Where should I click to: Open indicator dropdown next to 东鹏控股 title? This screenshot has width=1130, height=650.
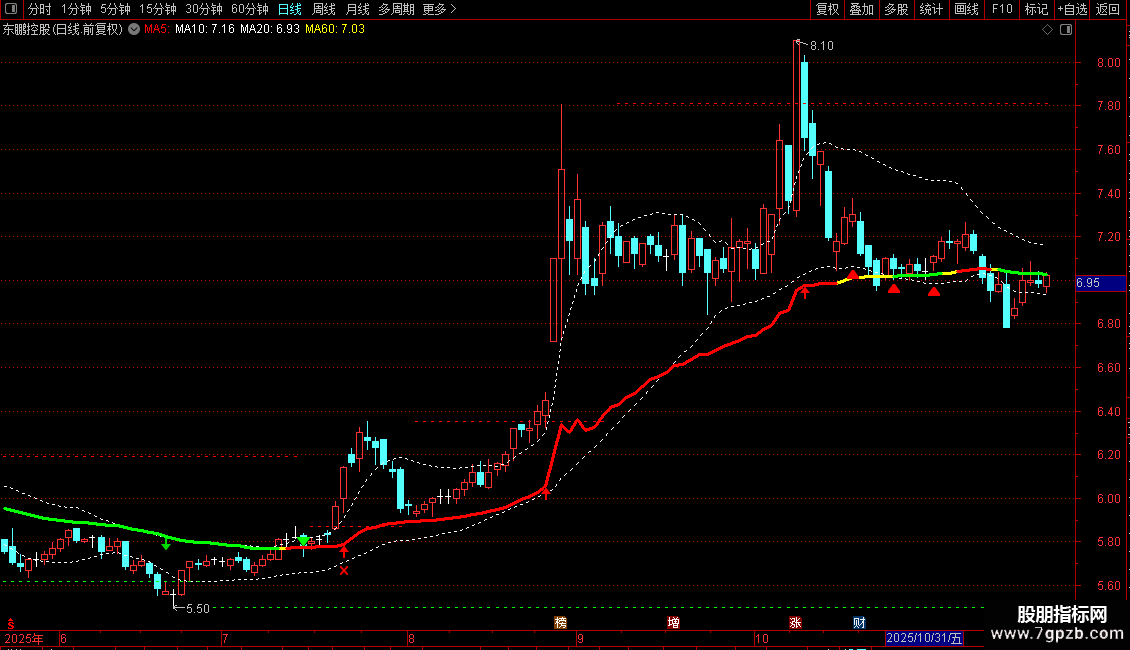coord(134,29)
